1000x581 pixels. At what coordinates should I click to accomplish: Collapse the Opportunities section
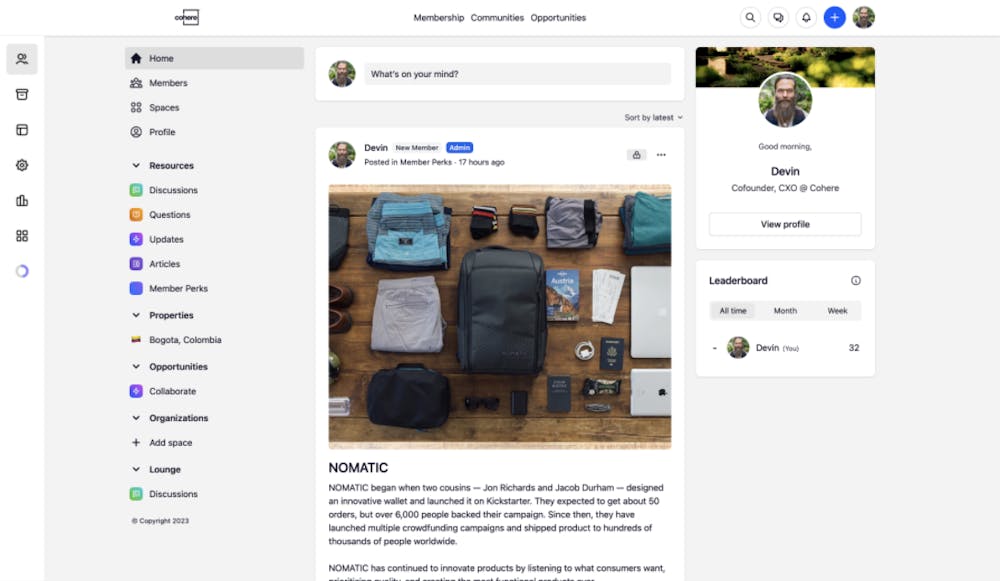pos(136,367)
